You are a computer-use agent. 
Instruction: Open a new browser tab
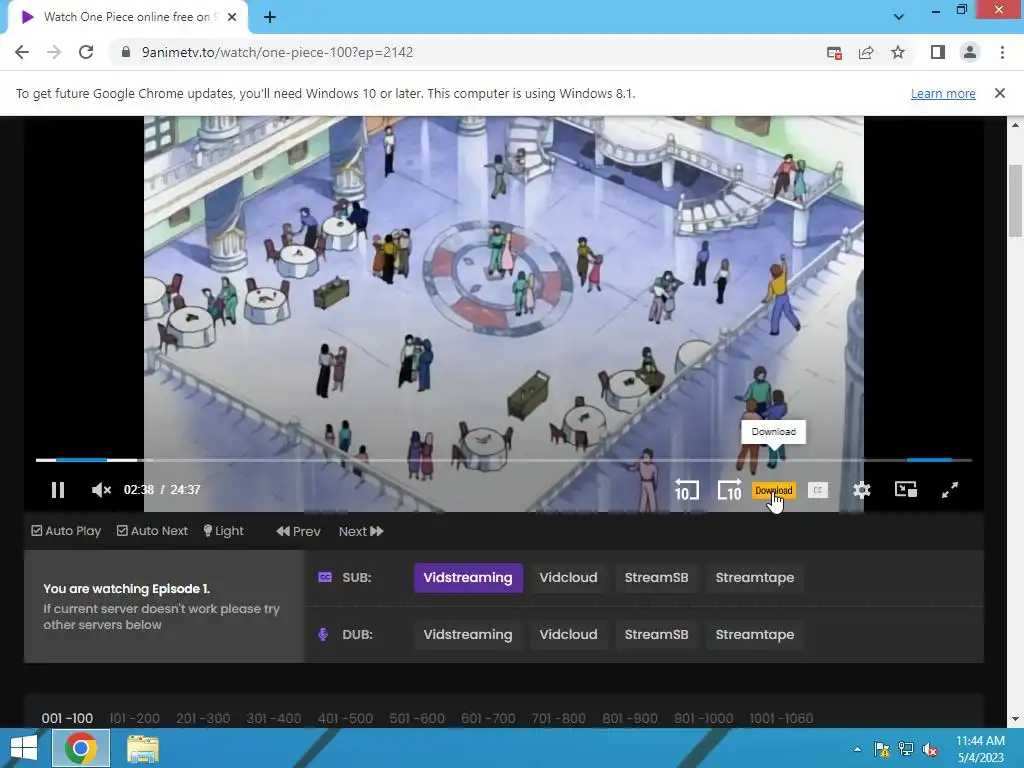(270, 18)
